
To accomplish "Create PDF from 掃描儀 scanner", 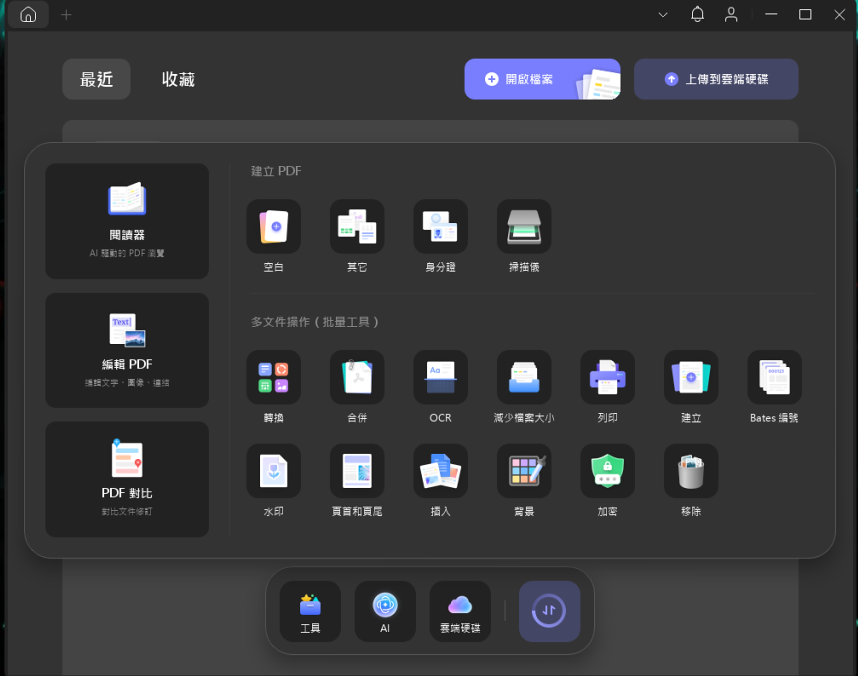I will pyautogui.click(x=524, y=226).
